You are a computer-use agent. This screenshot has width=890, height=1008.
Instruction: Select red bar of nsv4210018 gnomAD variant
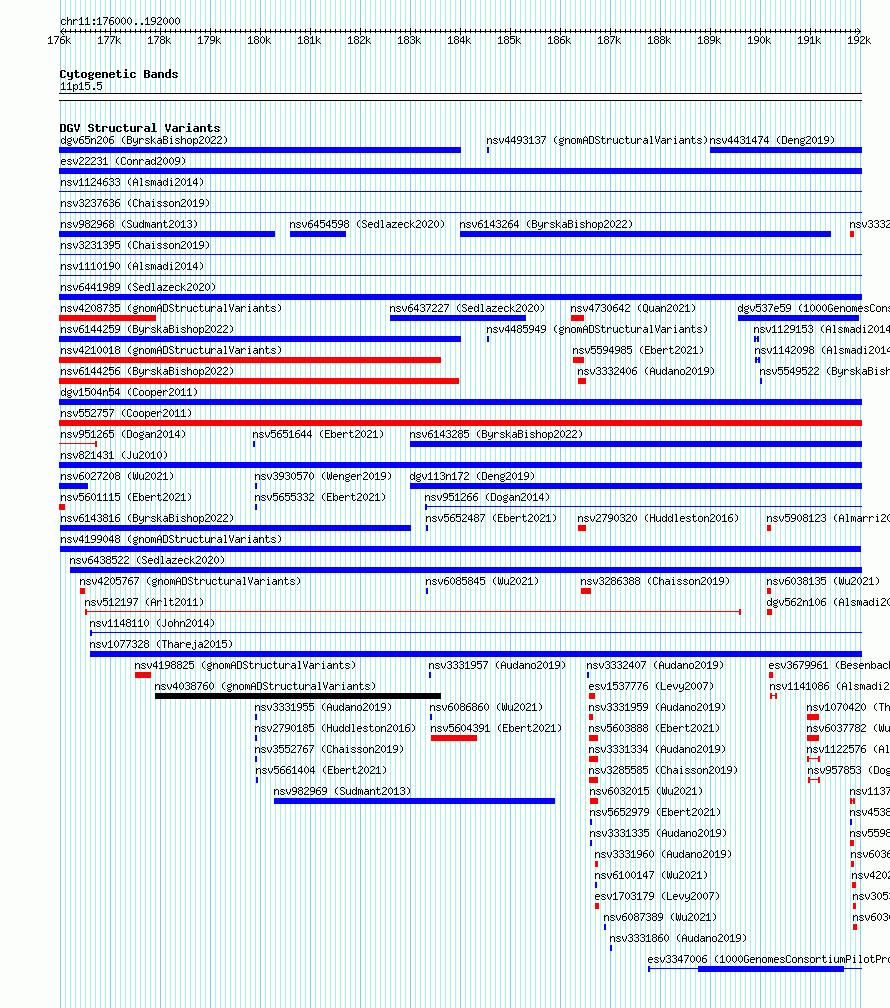point(250,360)
